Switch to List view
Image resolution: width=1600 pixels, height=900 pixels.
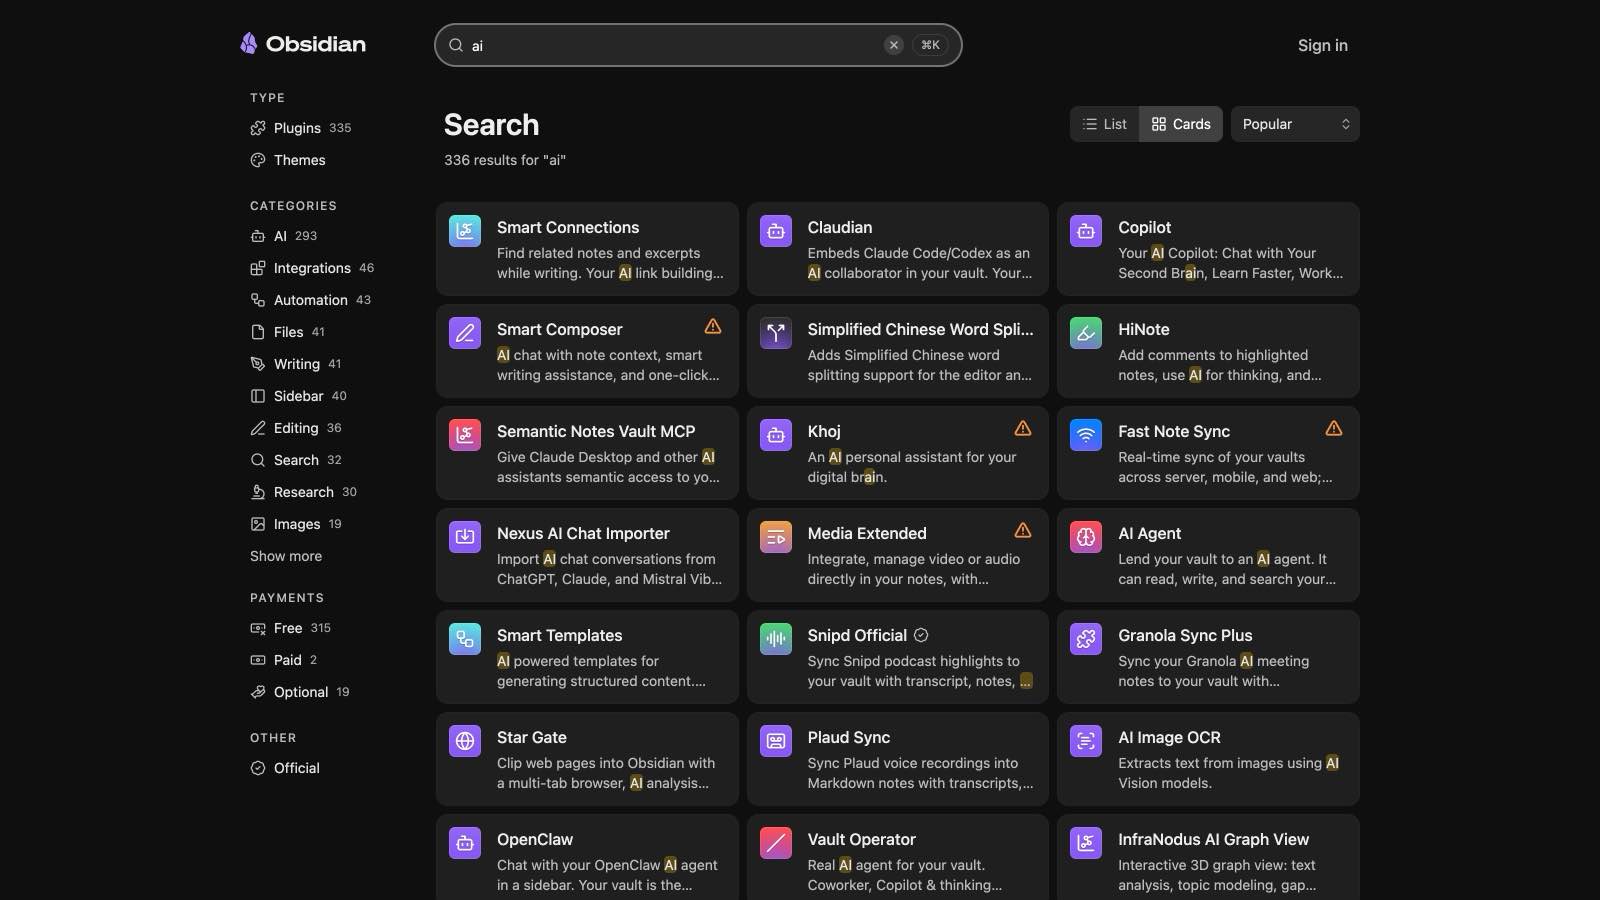point(1104,124)
